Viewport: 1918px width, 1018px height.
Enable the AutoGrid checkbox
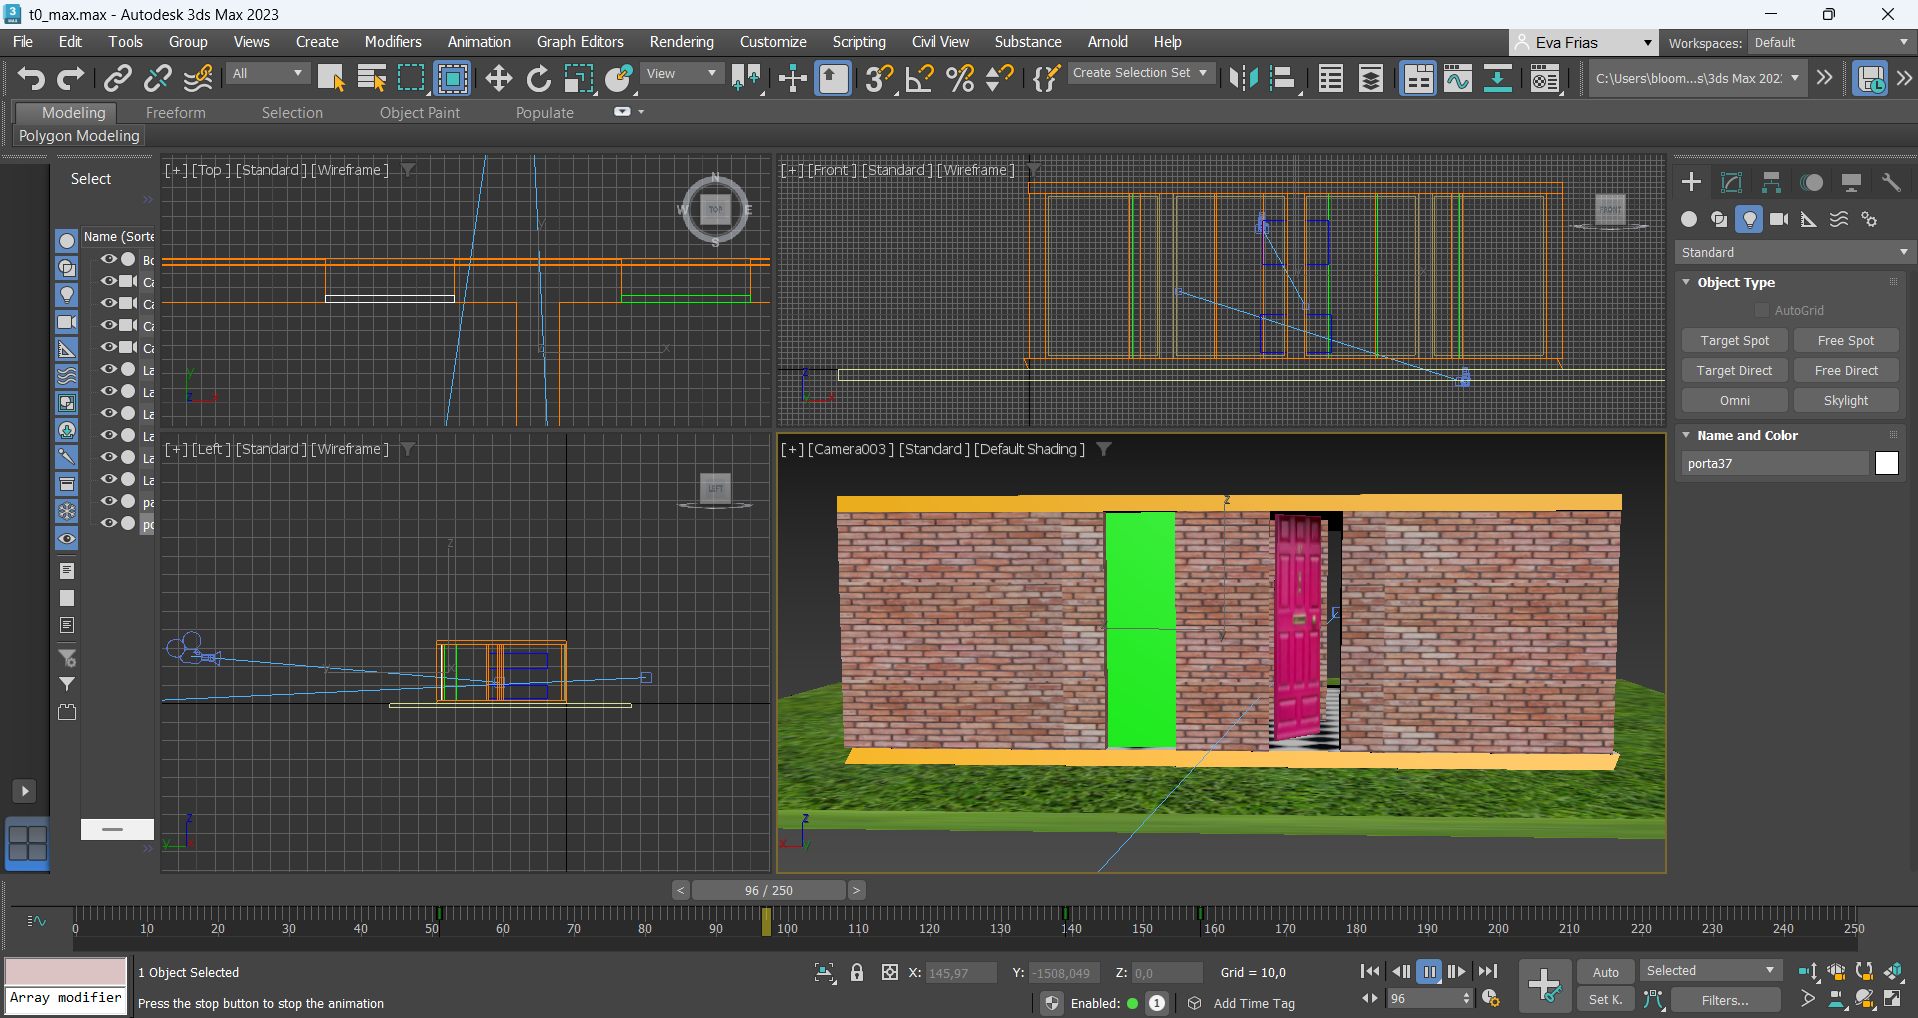(1762, 311)
